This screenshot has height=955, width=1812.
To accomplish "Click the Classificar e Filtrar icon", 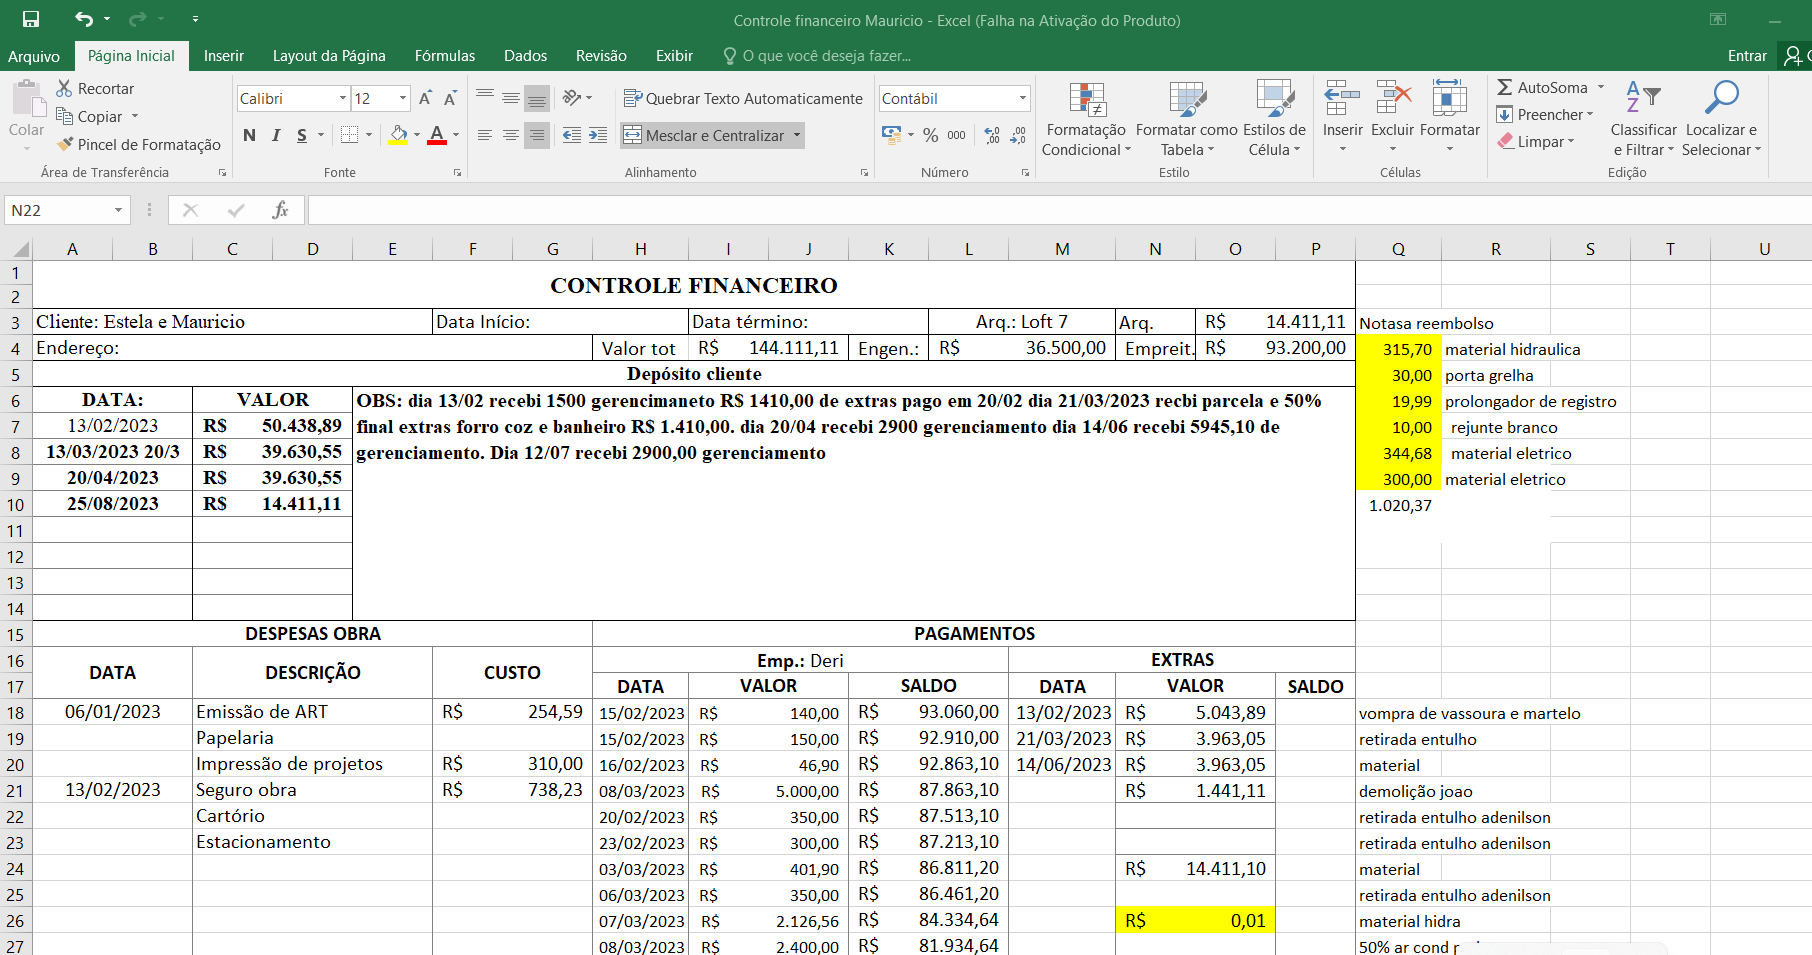I will [1643, 98].
